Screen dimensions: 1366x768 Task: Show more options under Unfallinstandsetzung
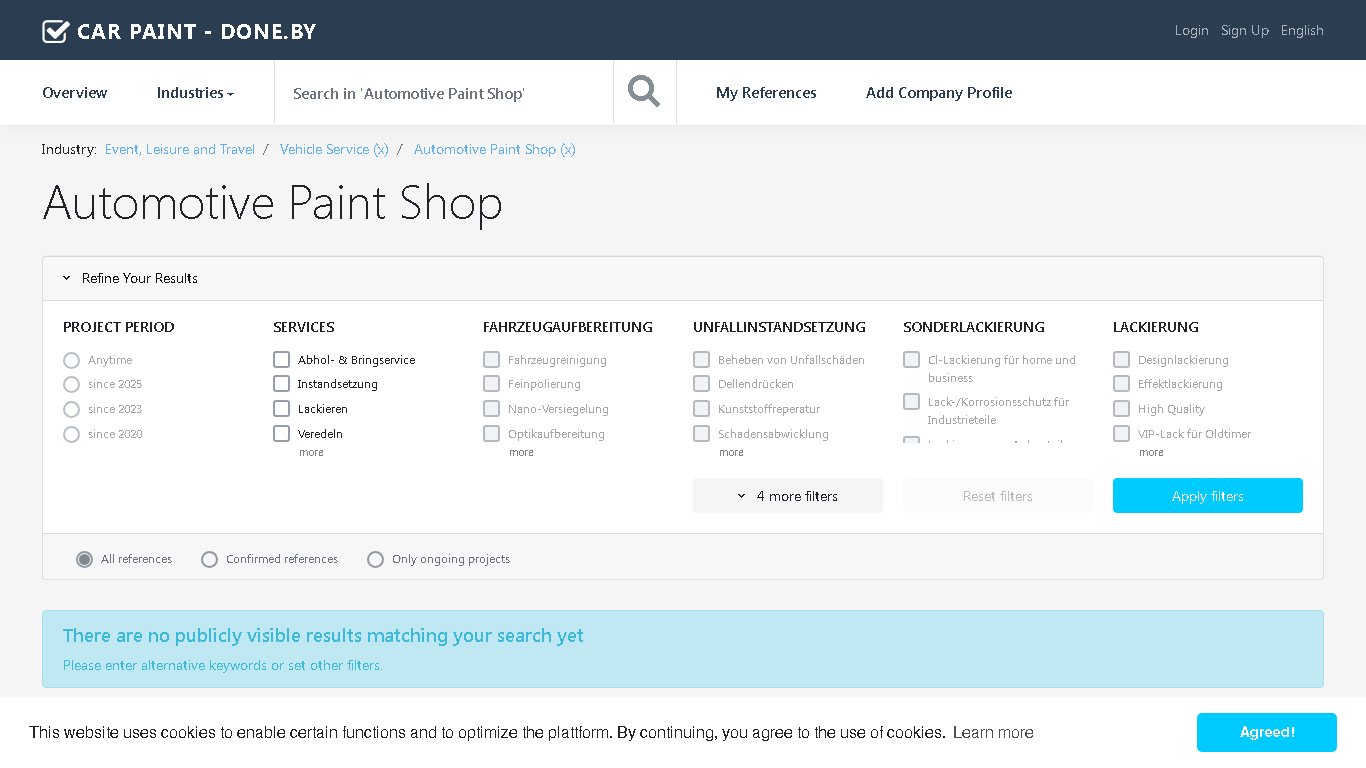(x=731, y=453)
